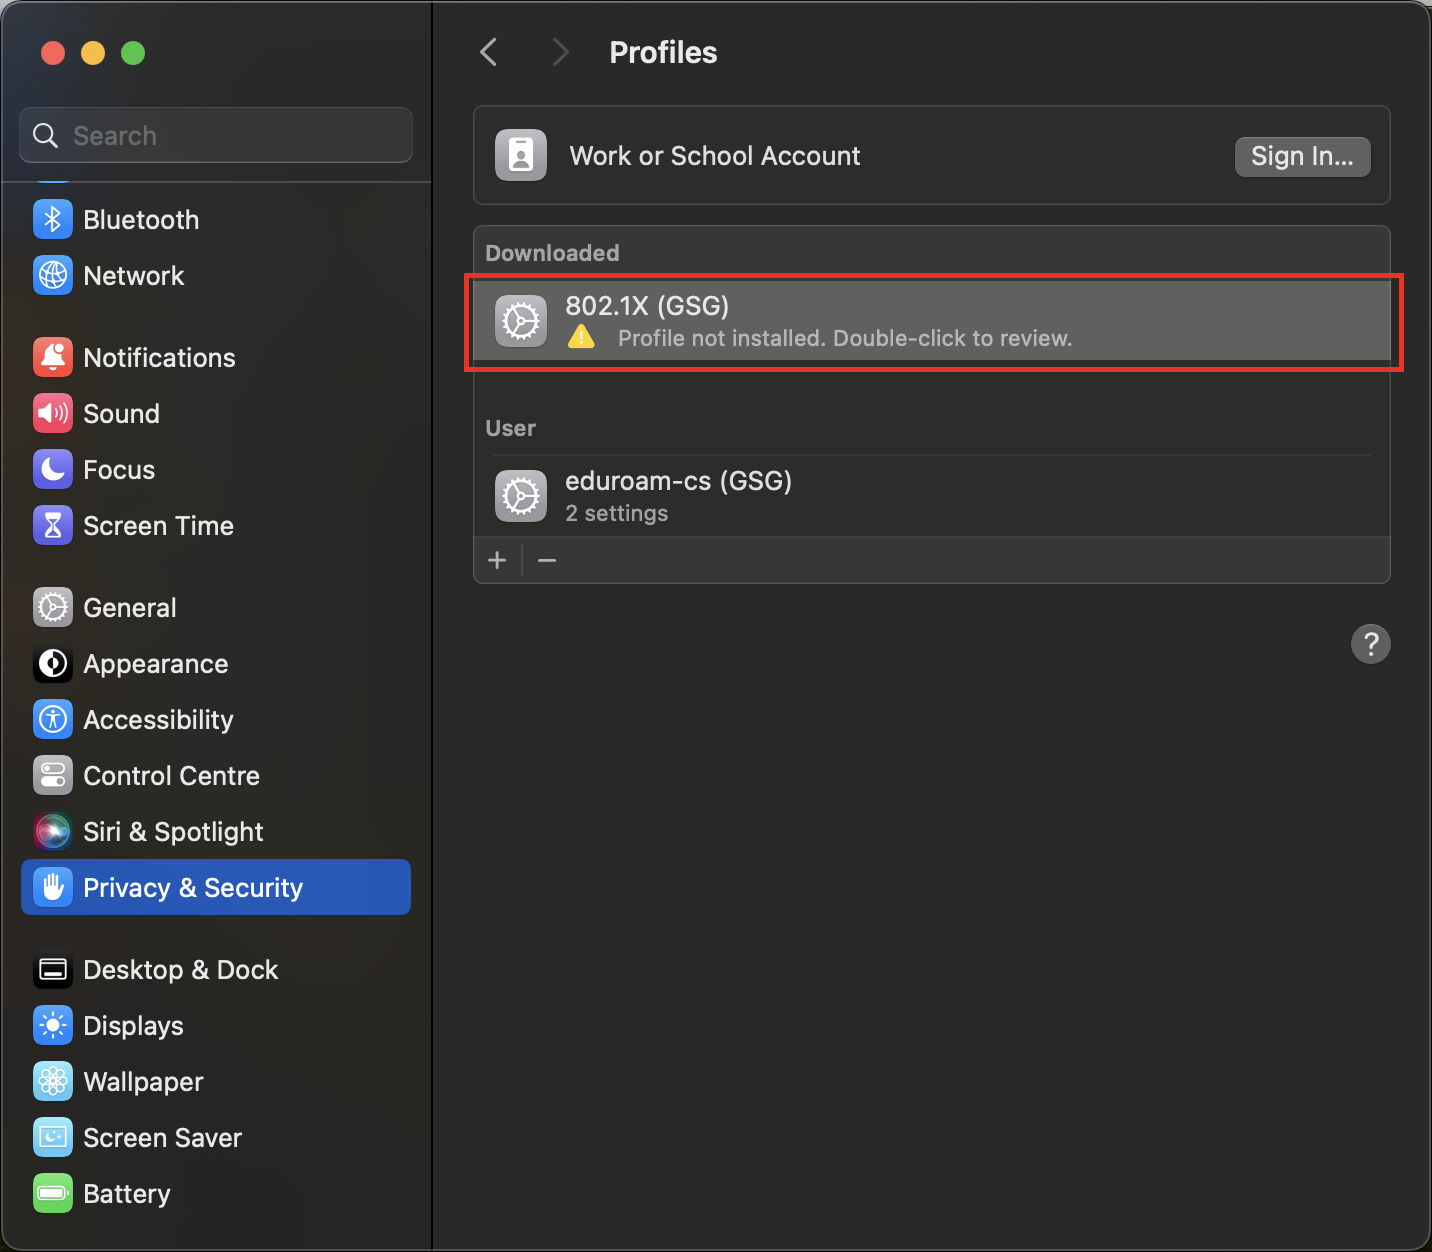1432x1252 pixels.
Task: Click the Notifications bell icon
Action: pos(53,358)
